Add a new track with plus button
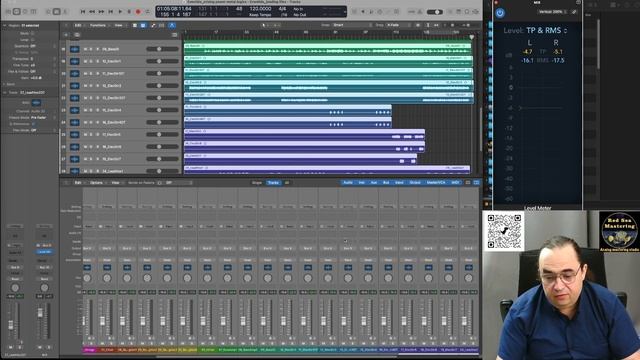640x360 pixels. point(66,35)
